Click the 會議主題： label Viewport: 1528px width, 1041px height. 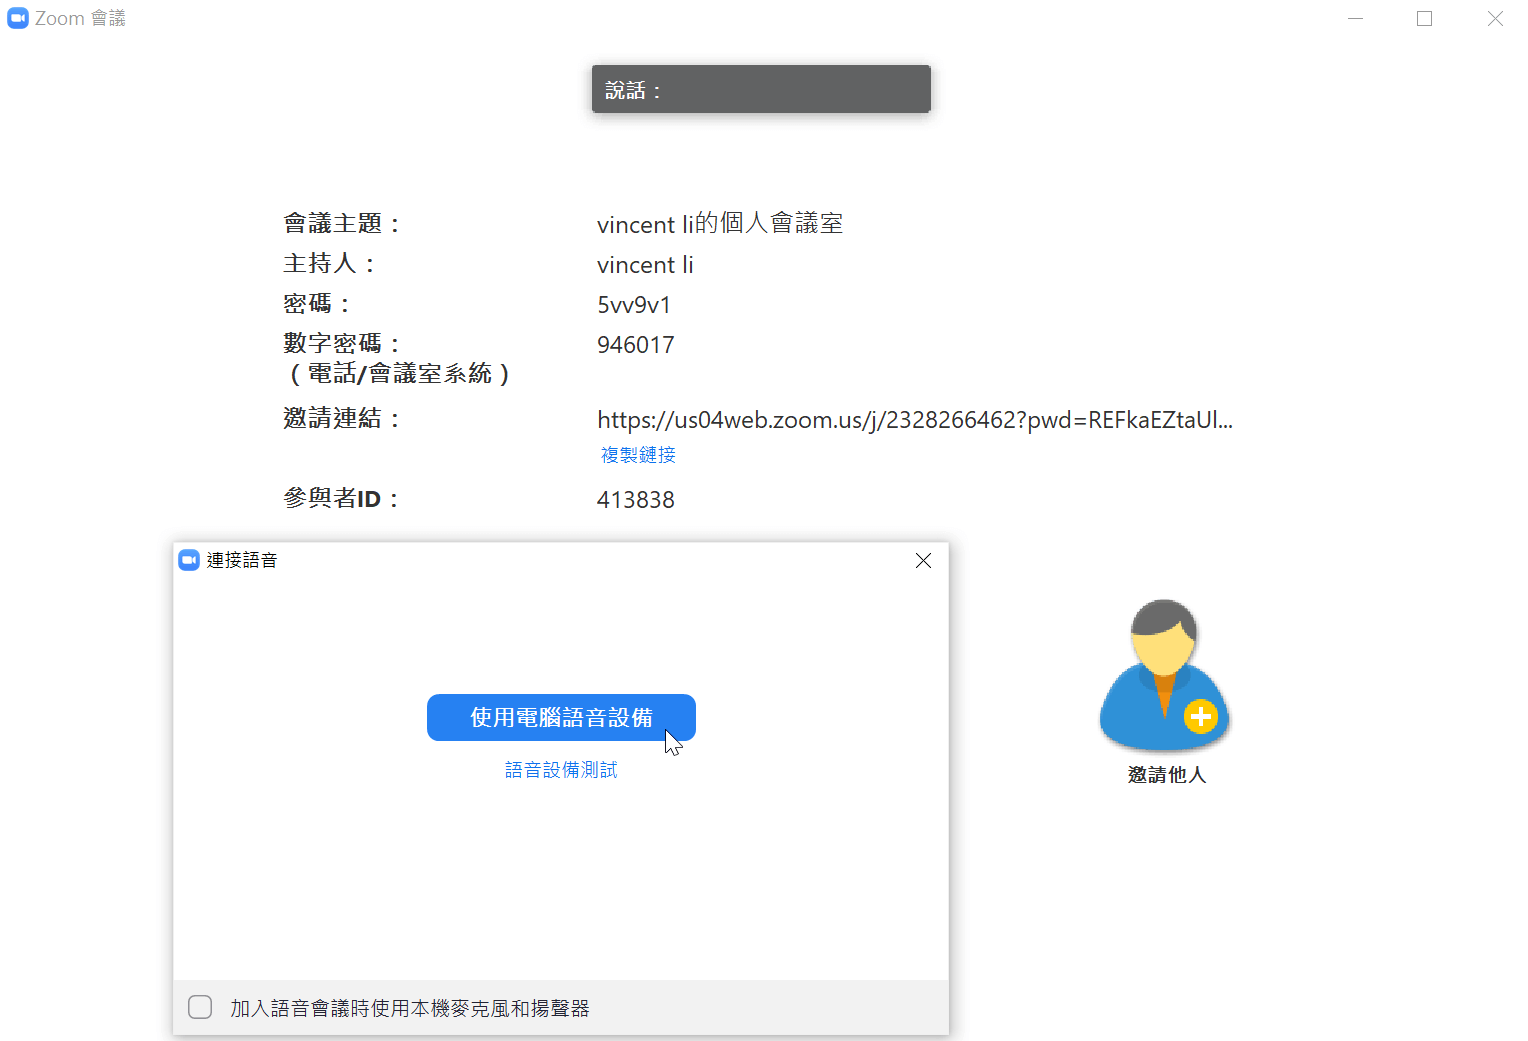[342, 224]
